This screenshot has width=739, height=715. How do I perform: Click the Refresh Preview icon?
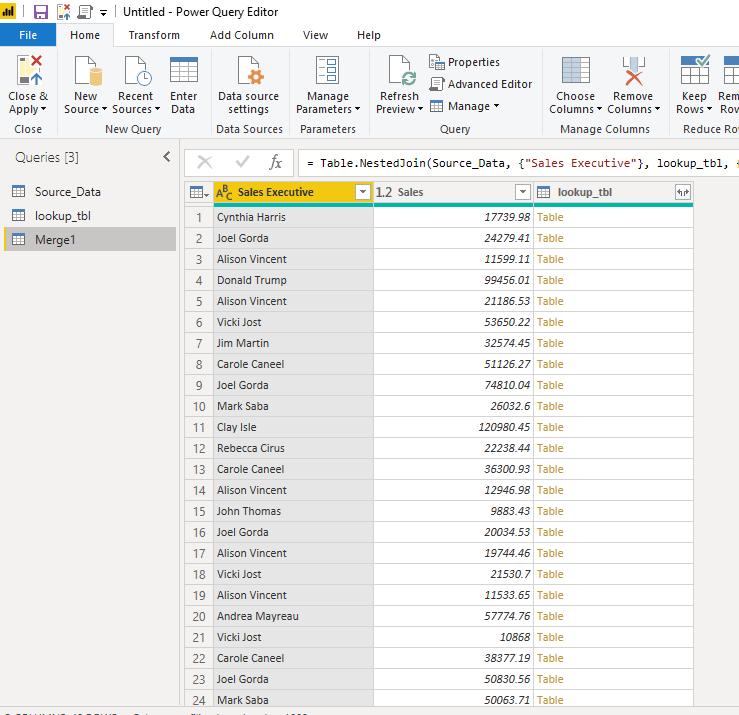tap(402, 71)
